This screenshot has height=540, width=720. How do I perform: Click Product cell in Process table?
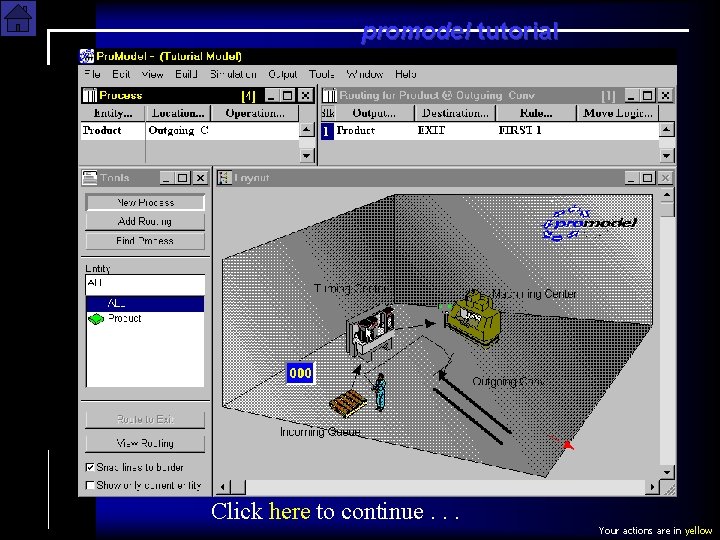pos(112,131)
